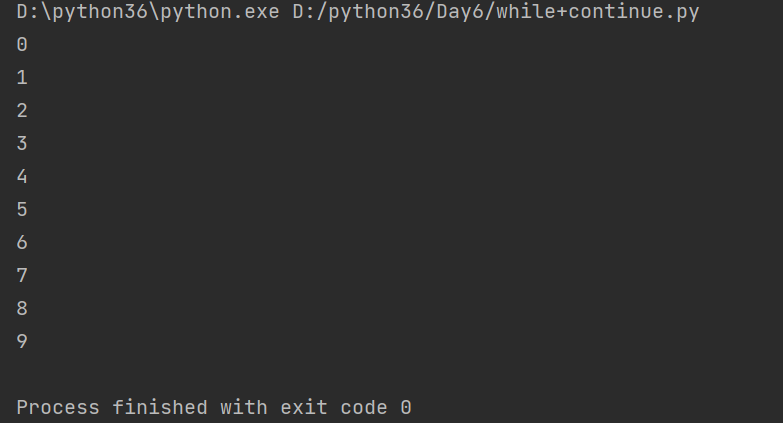Click the output line showing 1

click(x=22, y=78)
